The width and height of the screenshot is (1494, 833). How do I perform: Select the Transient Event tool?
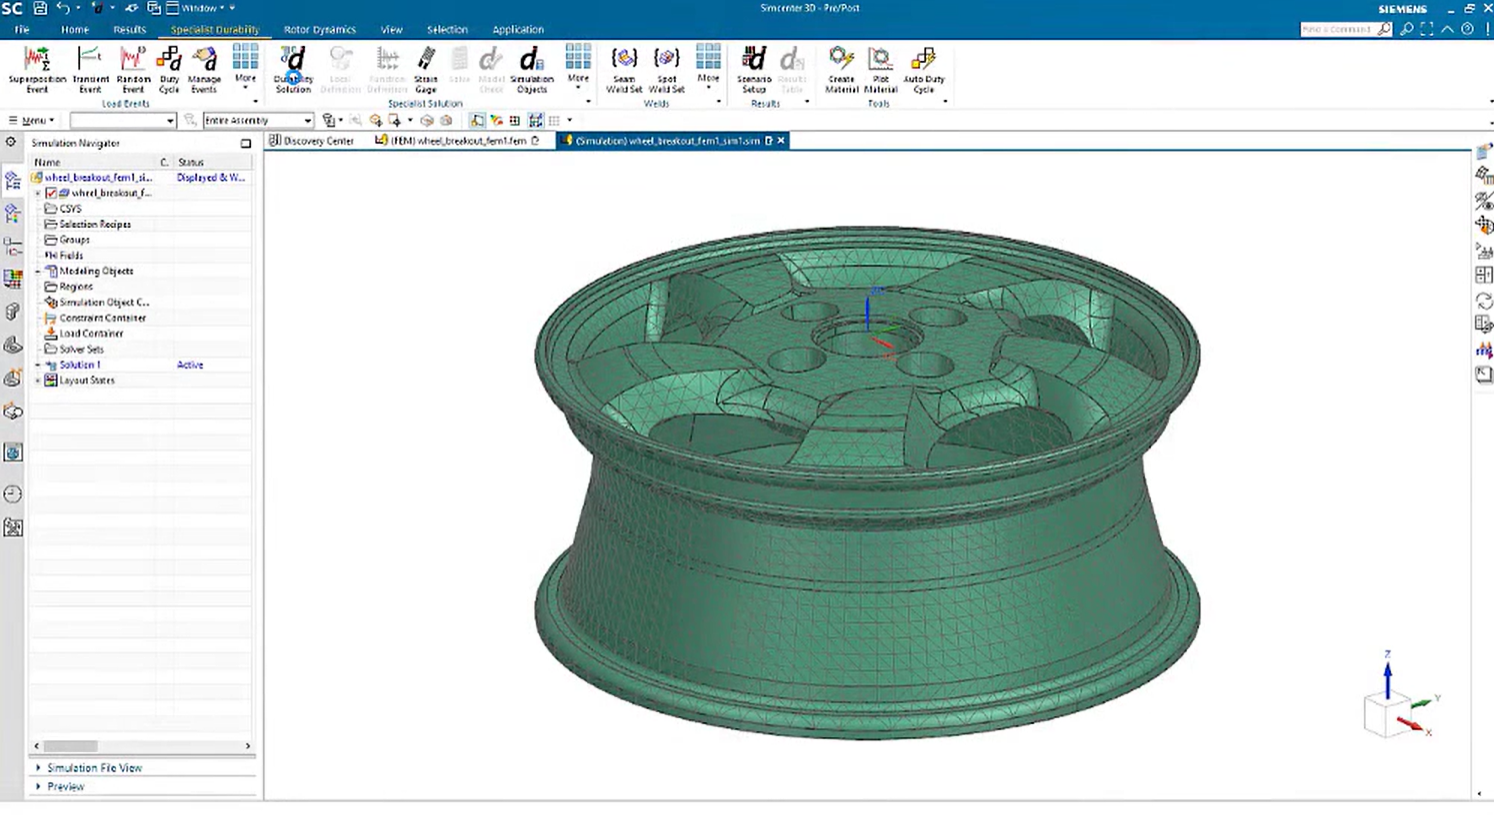click(90, 69)
